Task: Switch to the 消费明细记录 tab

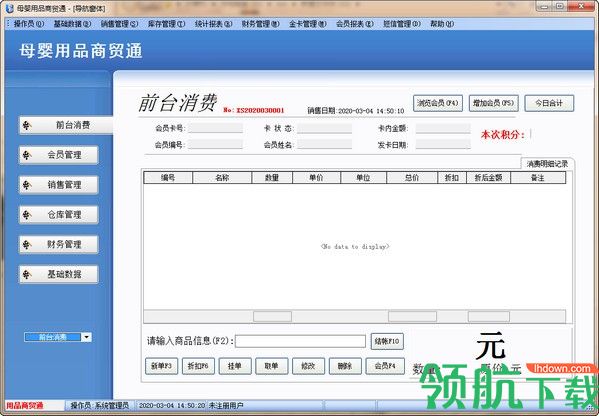Action: (x=547, y=164)
